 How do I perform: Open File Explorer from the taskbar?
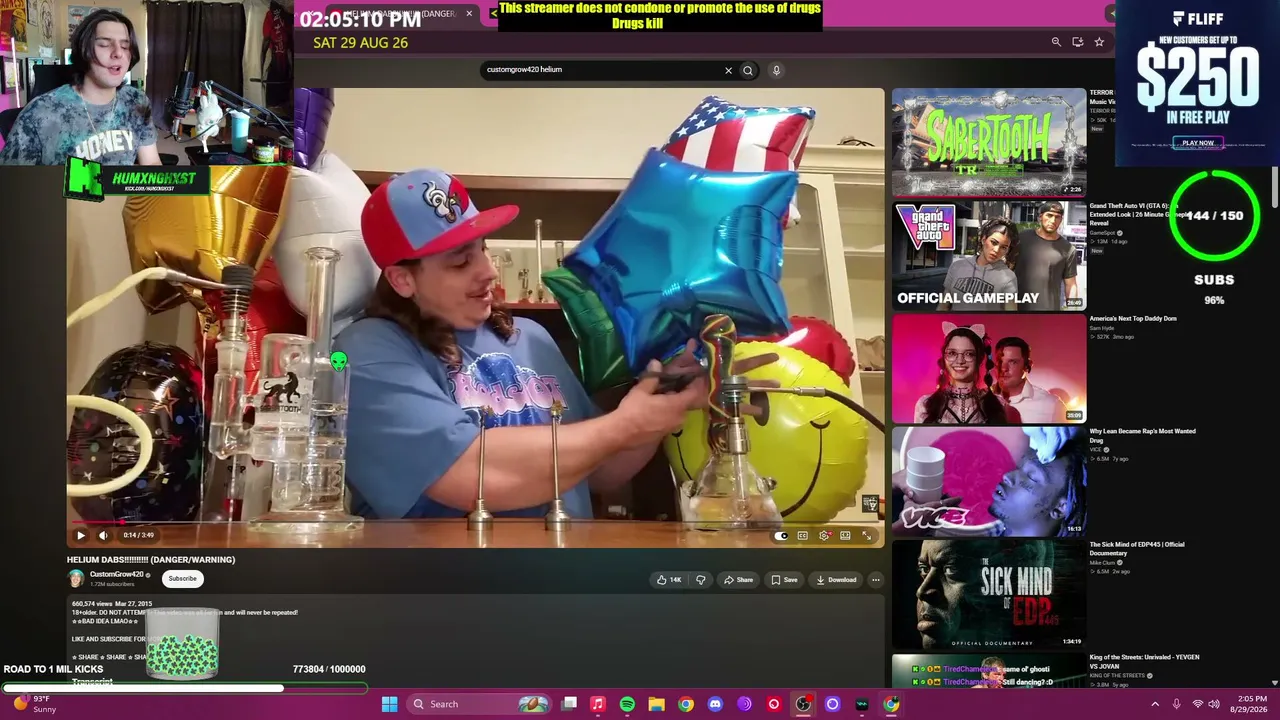(x=656, y=704)
